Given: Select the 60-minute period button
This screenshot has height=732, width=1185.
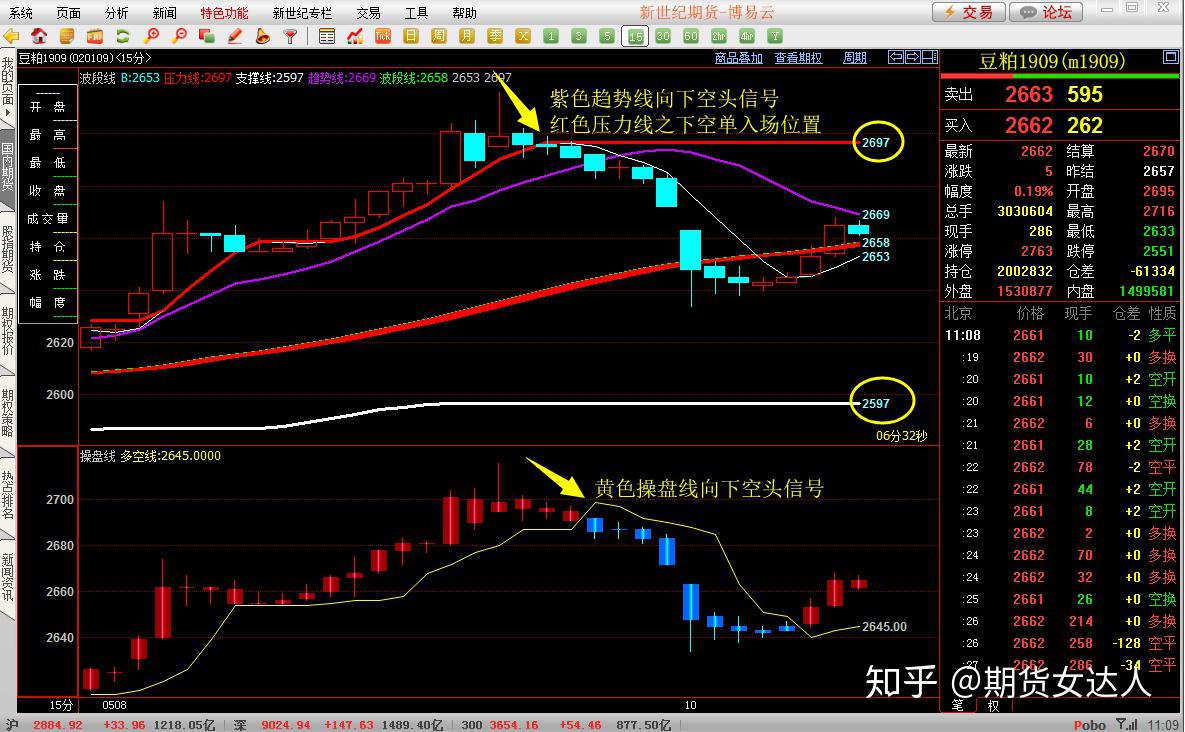Looking at the screenshot, I should click(691, 36).
